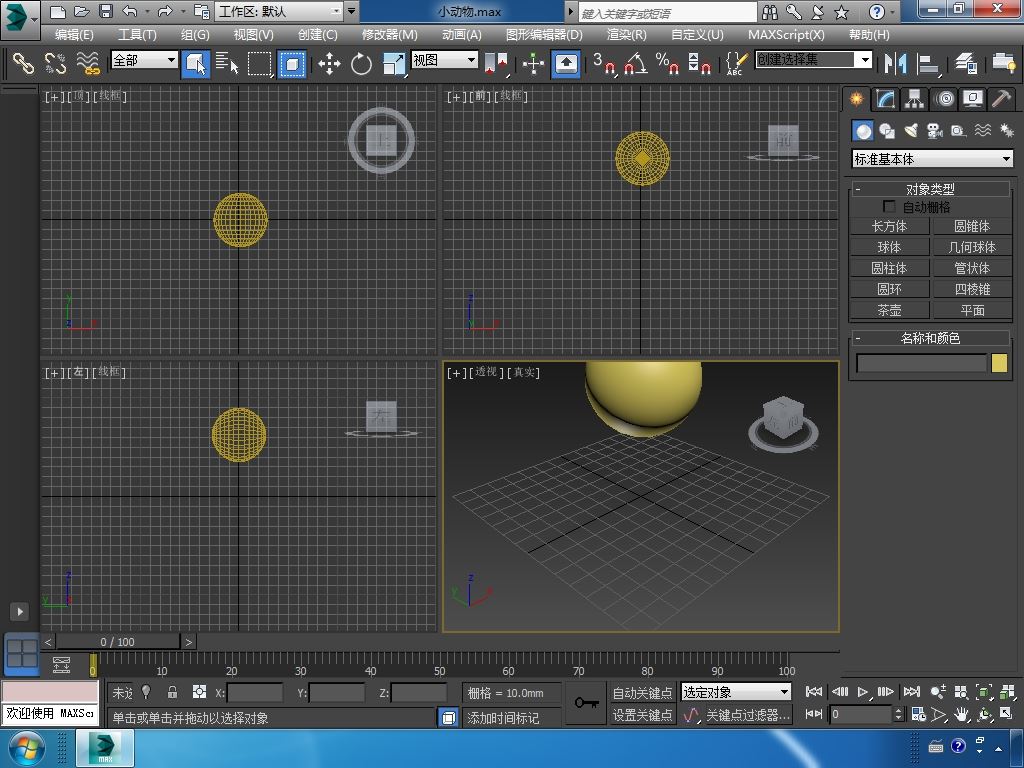The image size is (1024, 768).
Task: Select the Cameras creation category icon
Action: coord(935,131)
